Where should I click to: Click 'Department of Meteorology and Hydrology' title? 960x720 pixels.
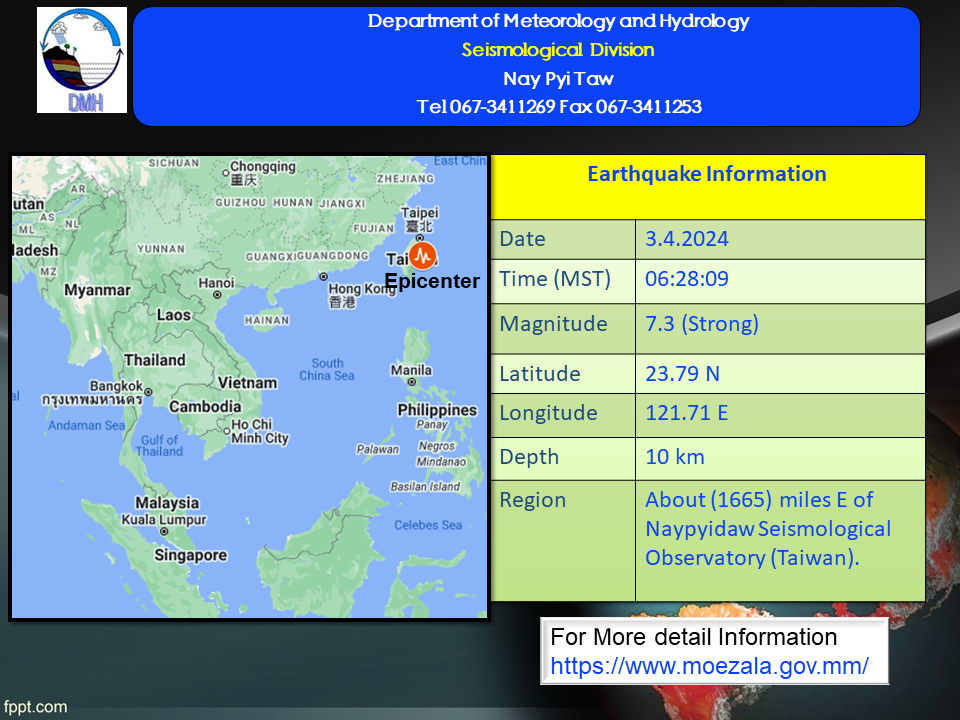tap(558, 21)
